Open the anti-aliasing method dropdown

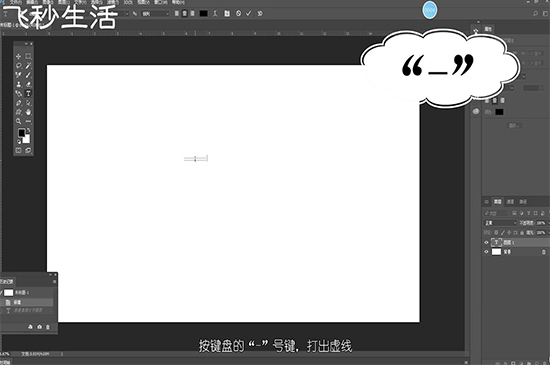coord(155,14)
